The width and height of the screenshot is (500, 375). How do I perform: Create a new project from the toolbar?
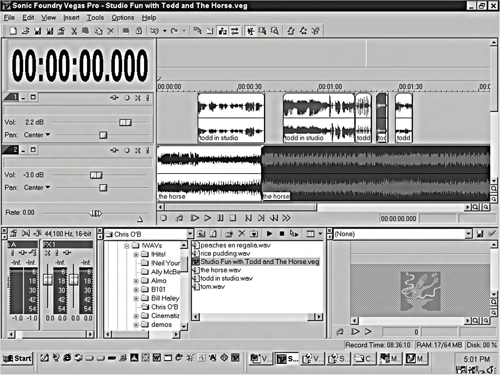click(13, 31)
